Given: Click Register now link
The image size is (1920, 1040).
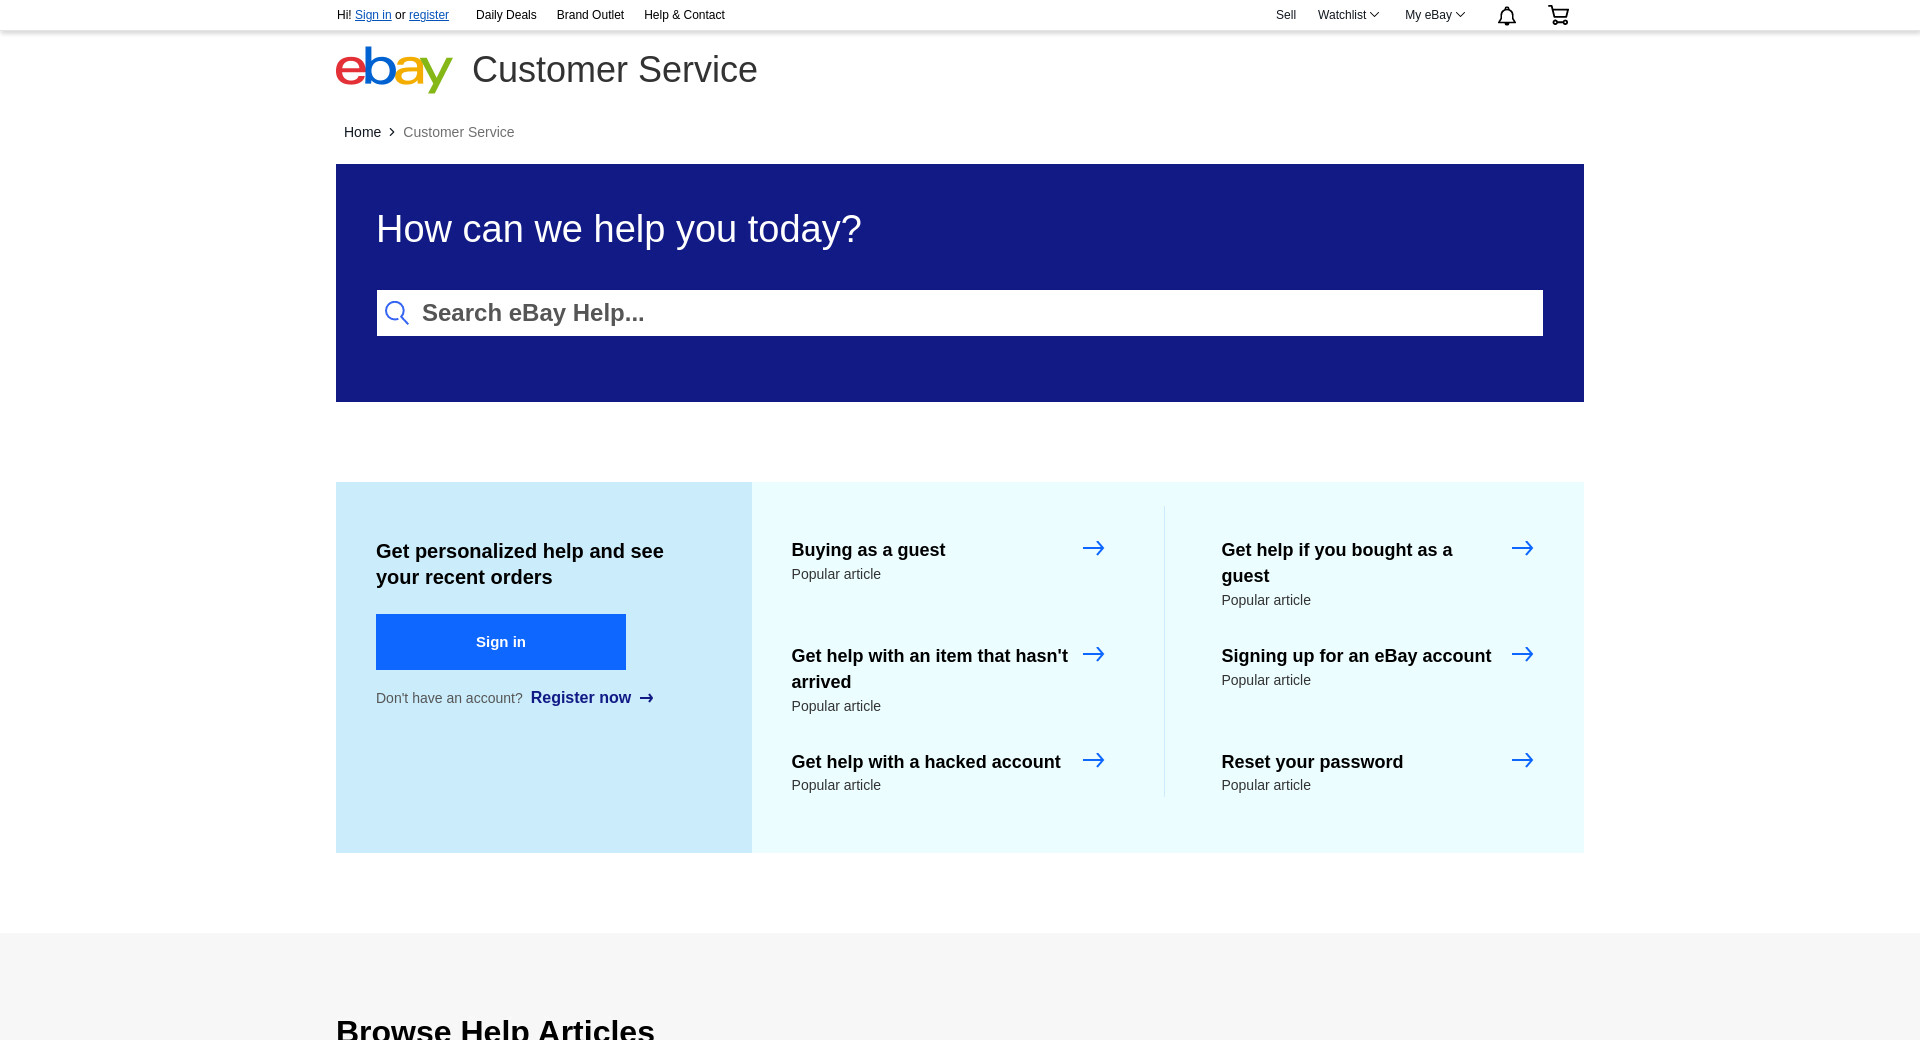Looking at the screenshot, I should [592, 698].
